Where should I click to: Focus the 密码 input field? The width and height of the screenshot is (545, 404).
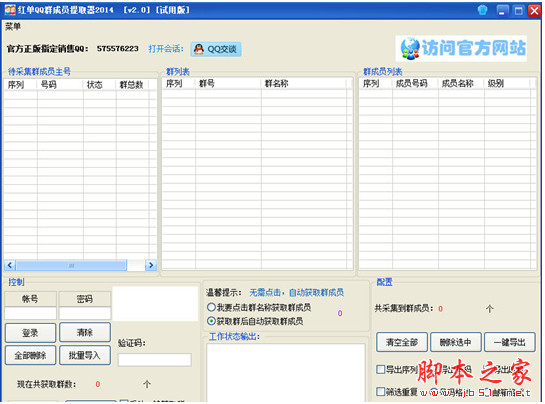85,313
